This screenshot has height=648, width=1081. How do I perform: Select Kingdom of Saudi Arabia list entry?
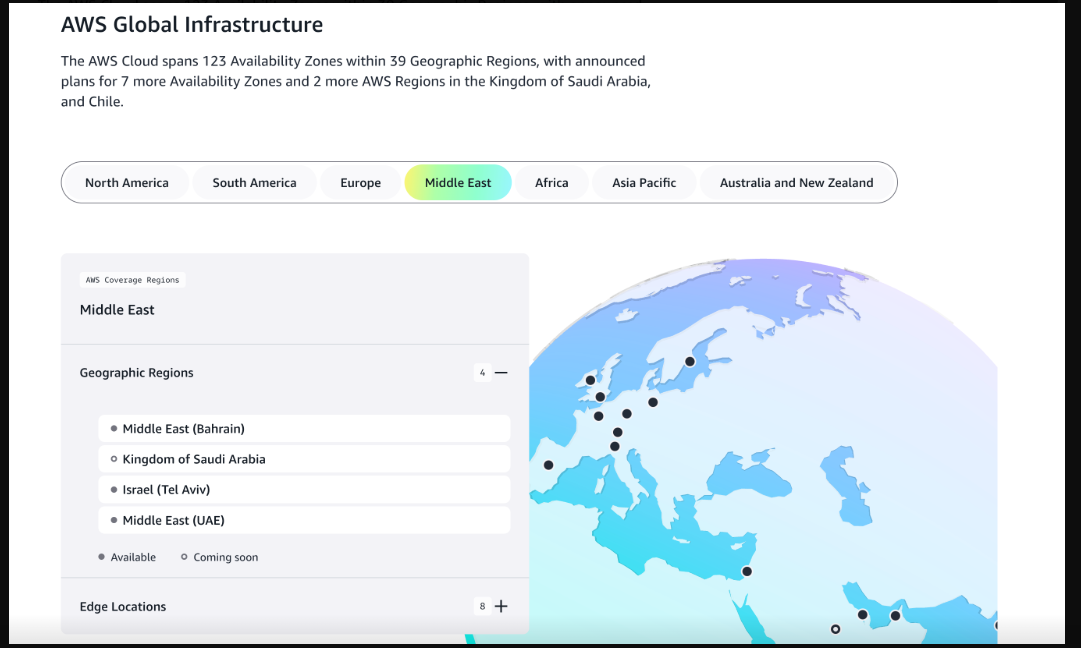[x=194, y=459]
